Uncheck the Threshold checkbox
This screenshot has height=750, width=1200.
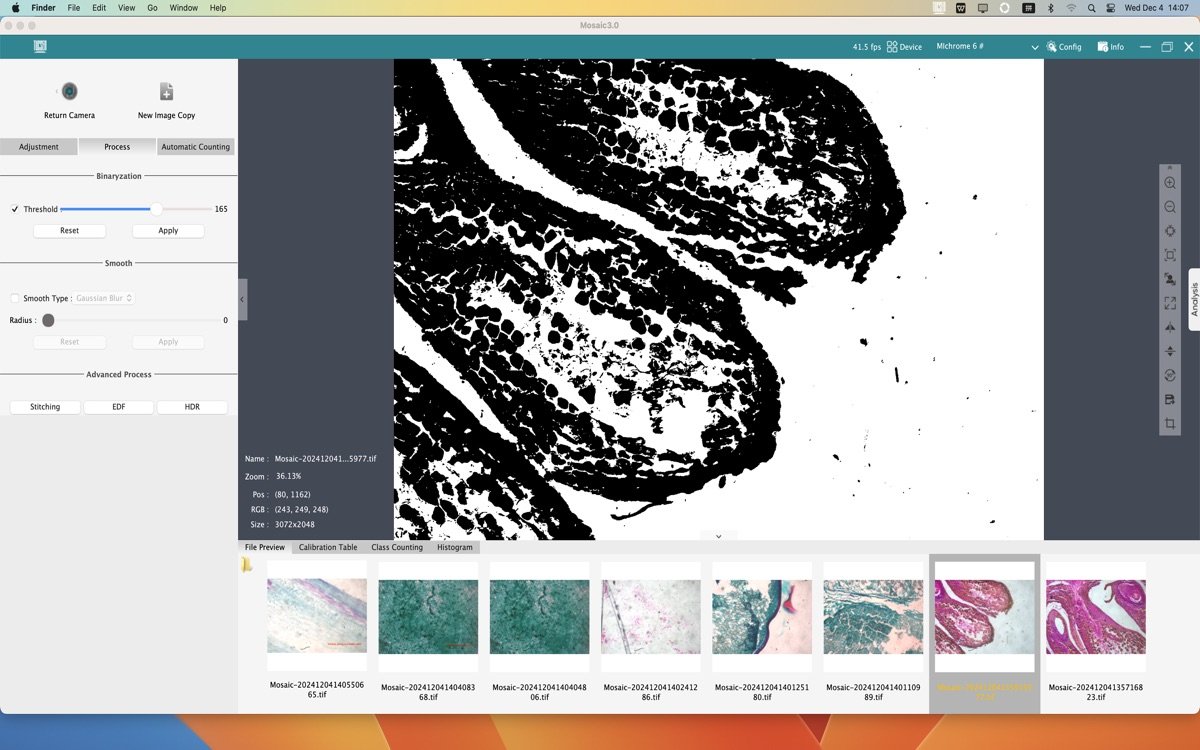point(15,209)
